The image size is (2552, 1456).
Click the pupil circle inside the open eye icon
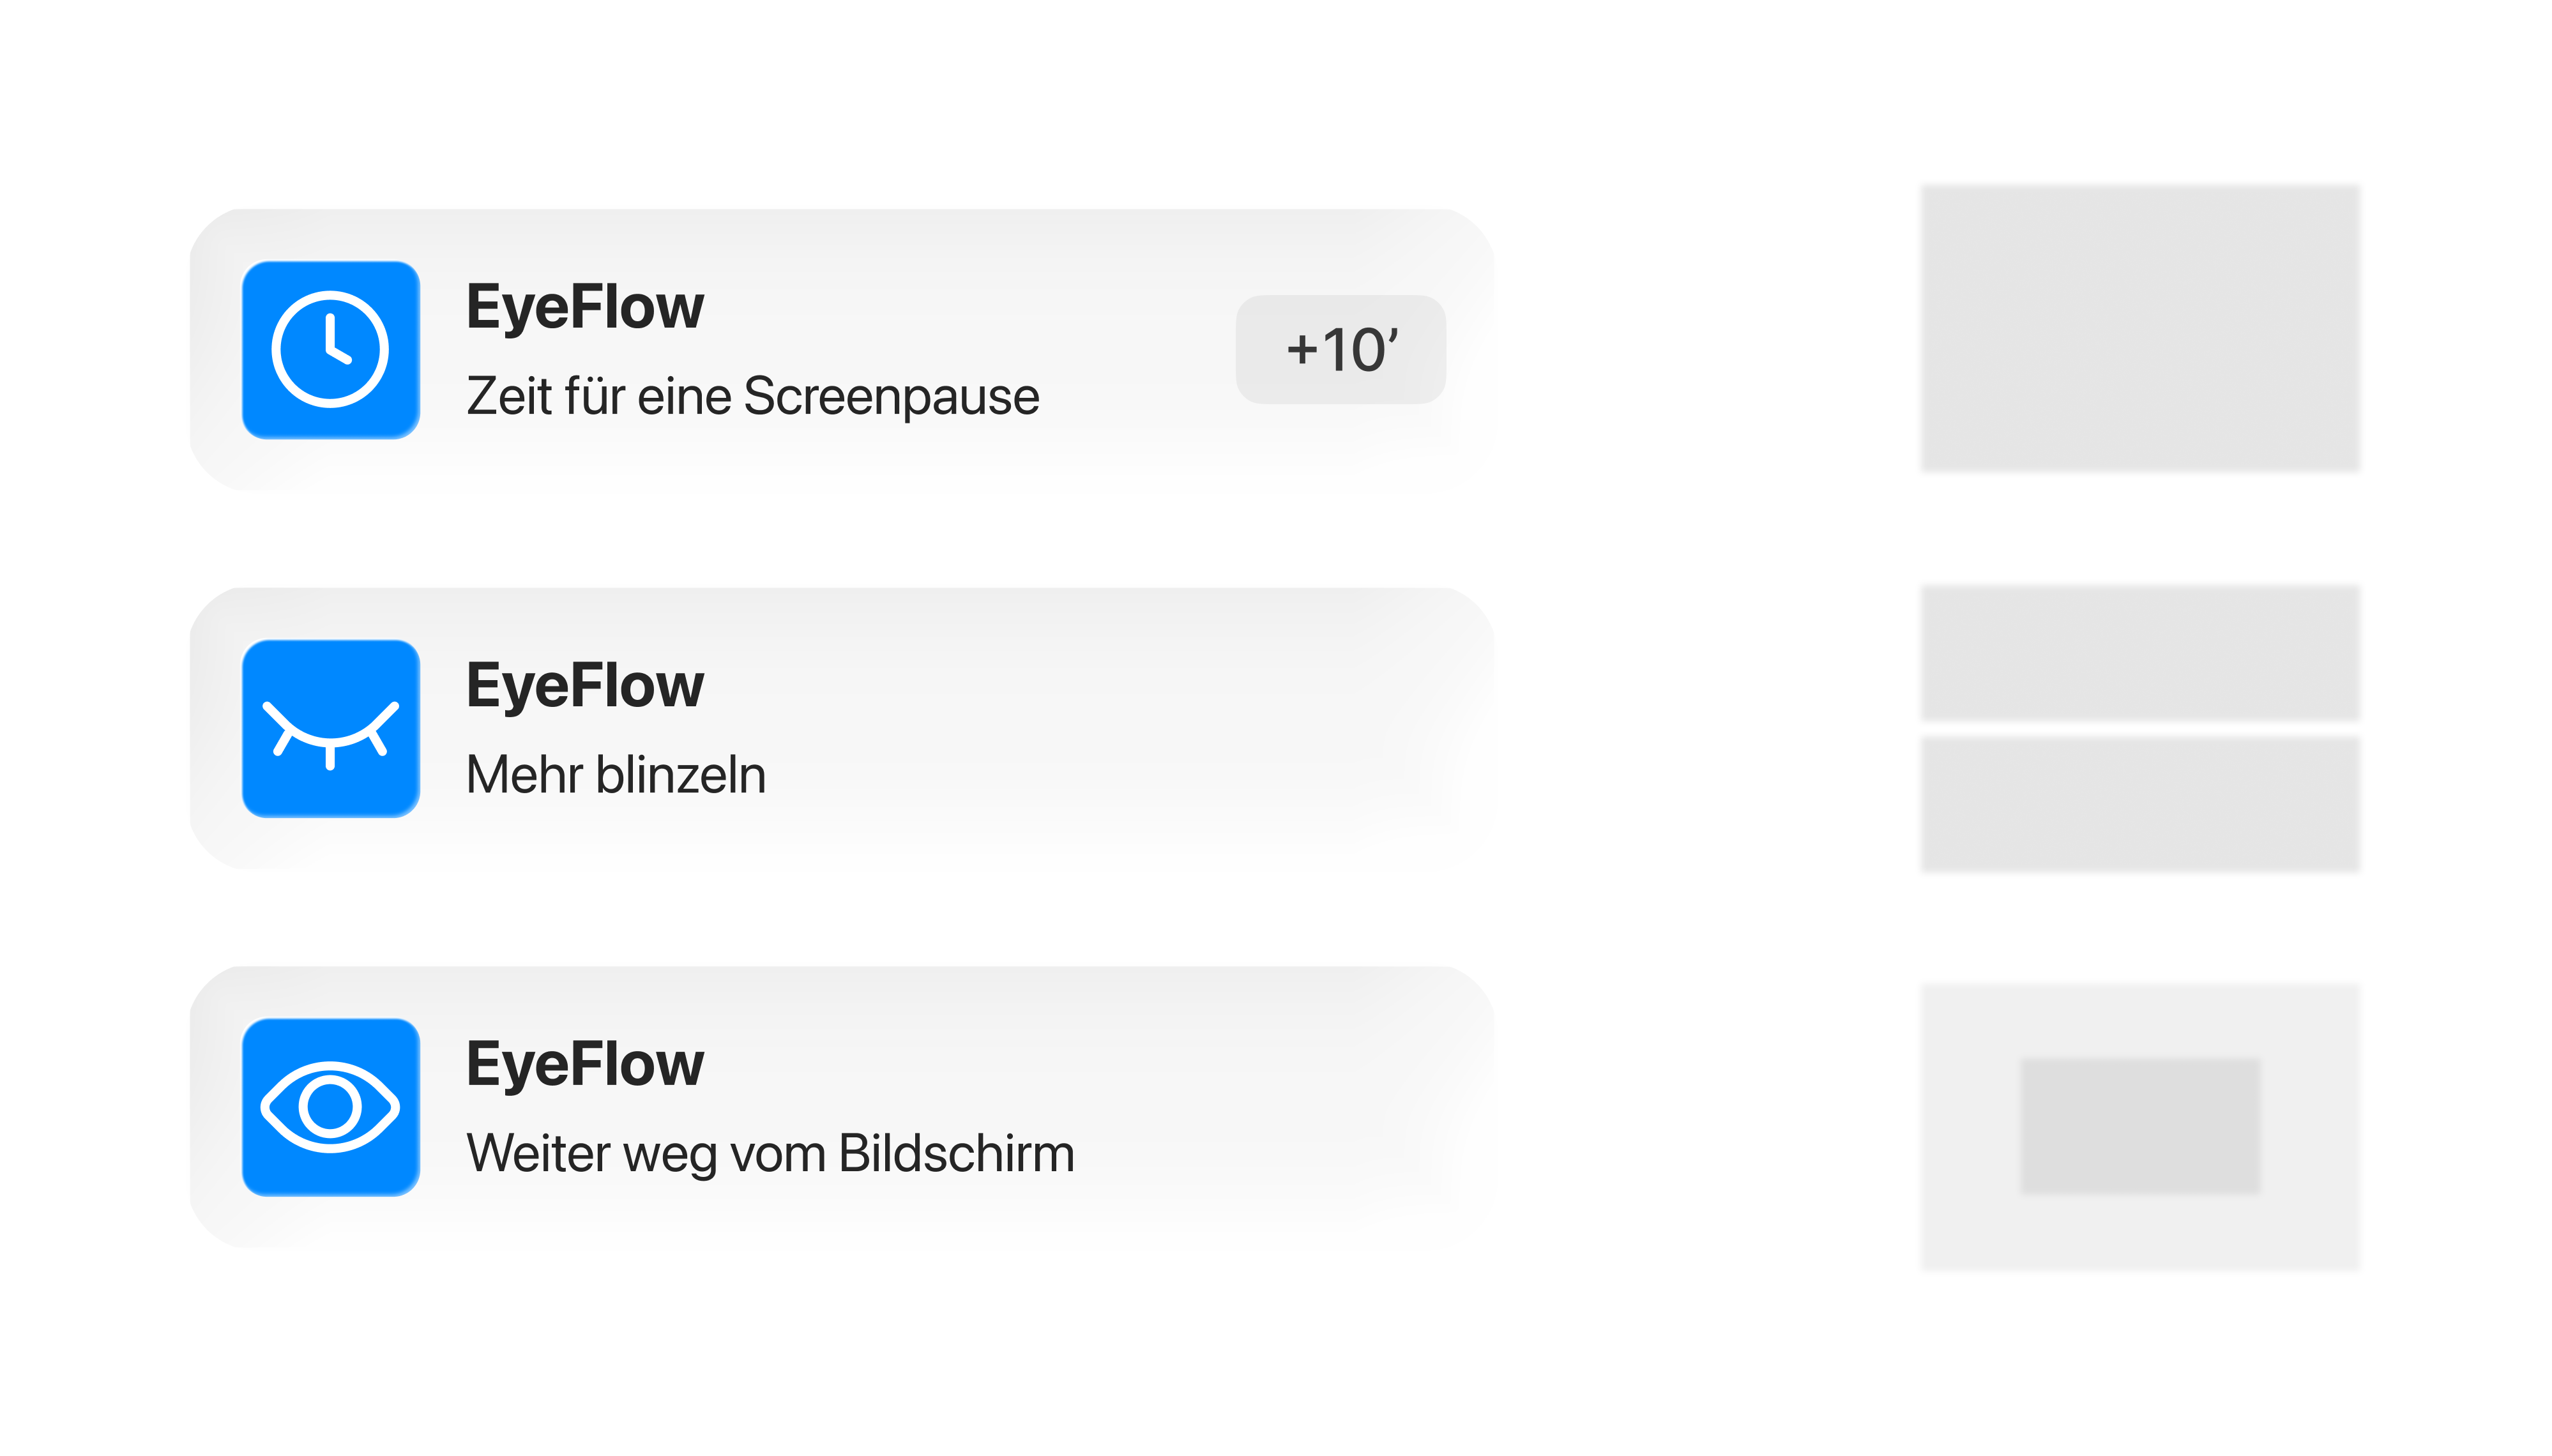[330, 1107]
